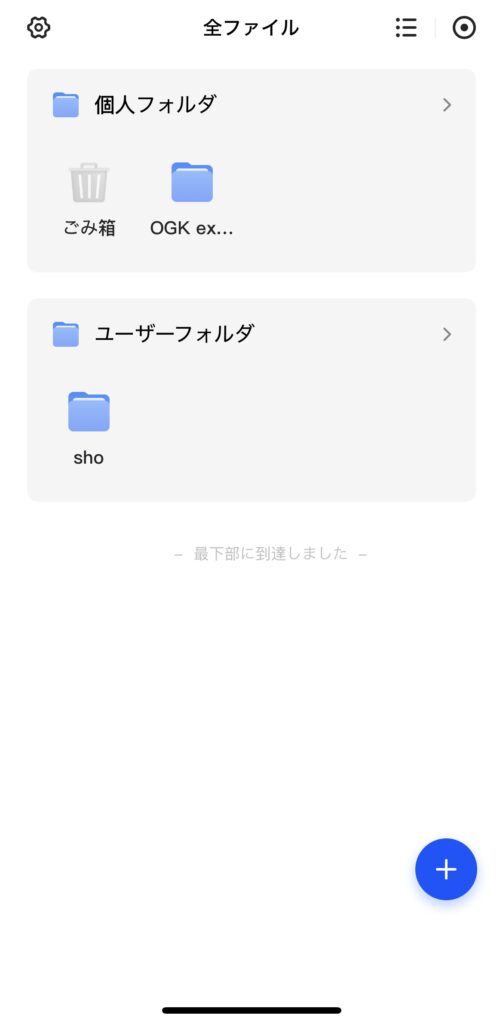Open the sho folder
Viewport: 503px width, 1024px height.
point(89,411)
